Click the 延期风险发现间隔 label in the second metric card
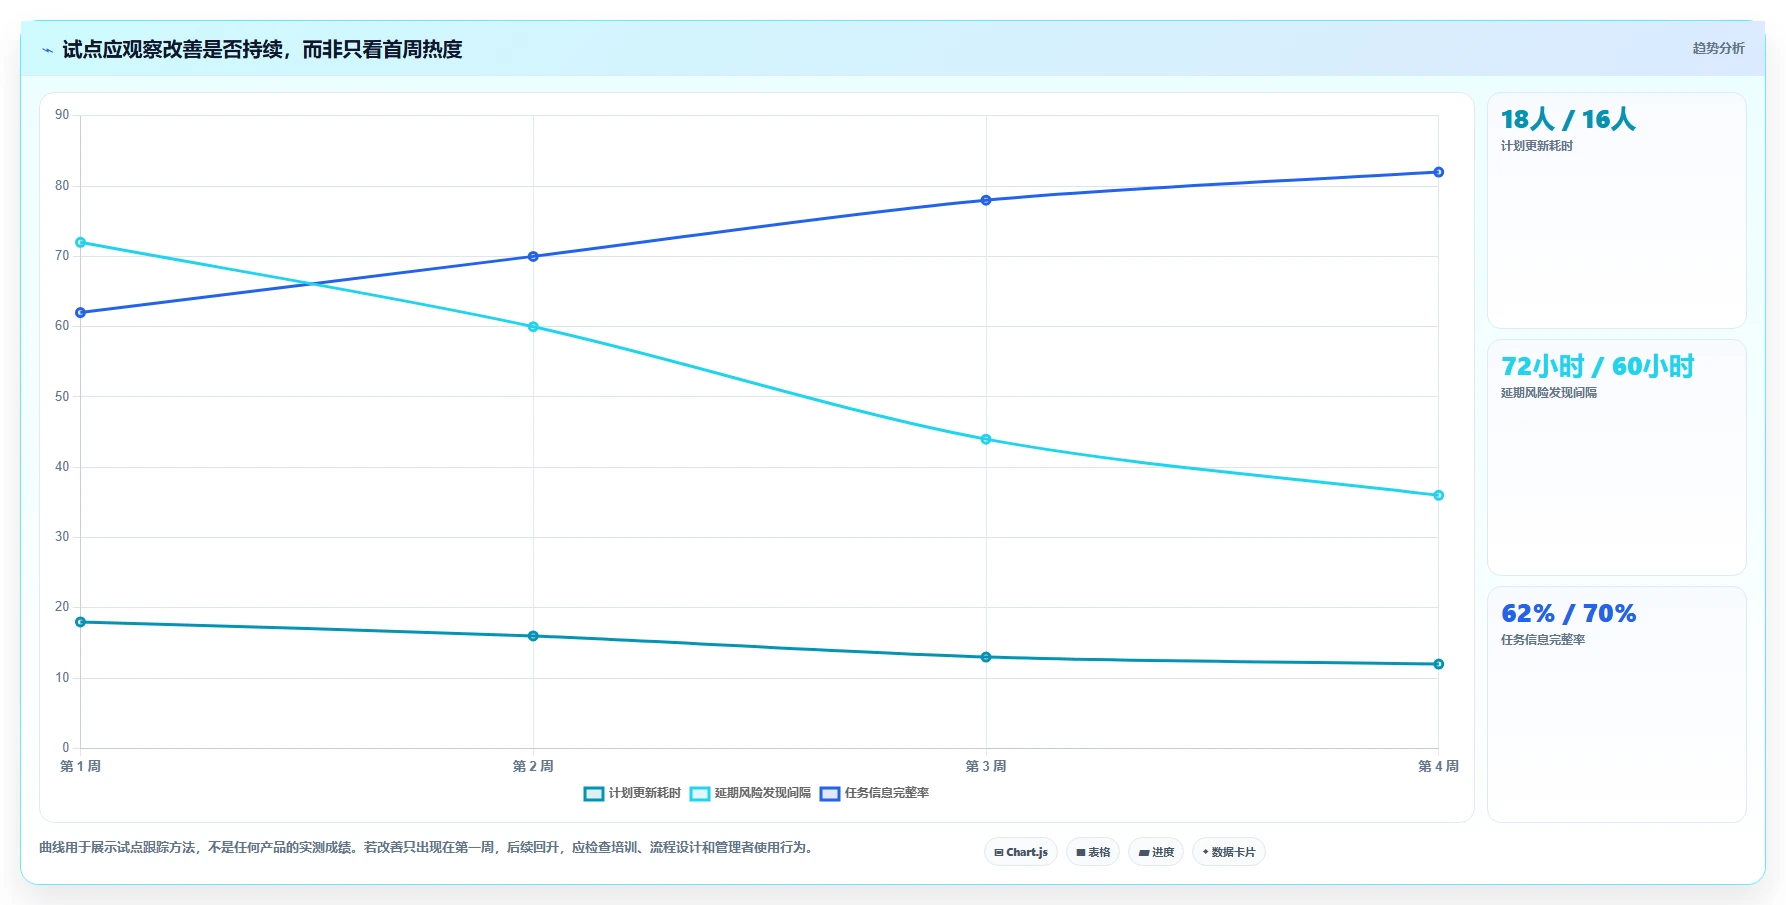 point(1549,393)
